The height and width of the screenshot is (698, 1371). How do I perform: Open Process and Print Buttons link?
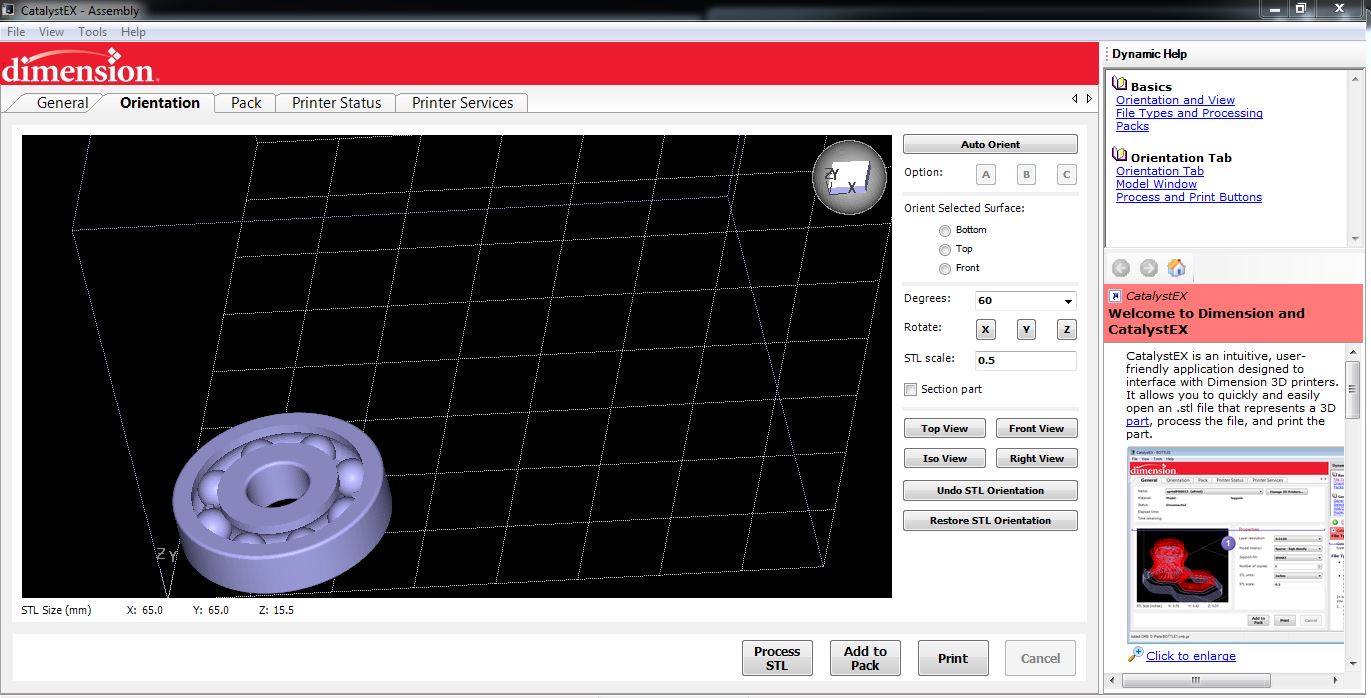click(x=1189, y=197)
